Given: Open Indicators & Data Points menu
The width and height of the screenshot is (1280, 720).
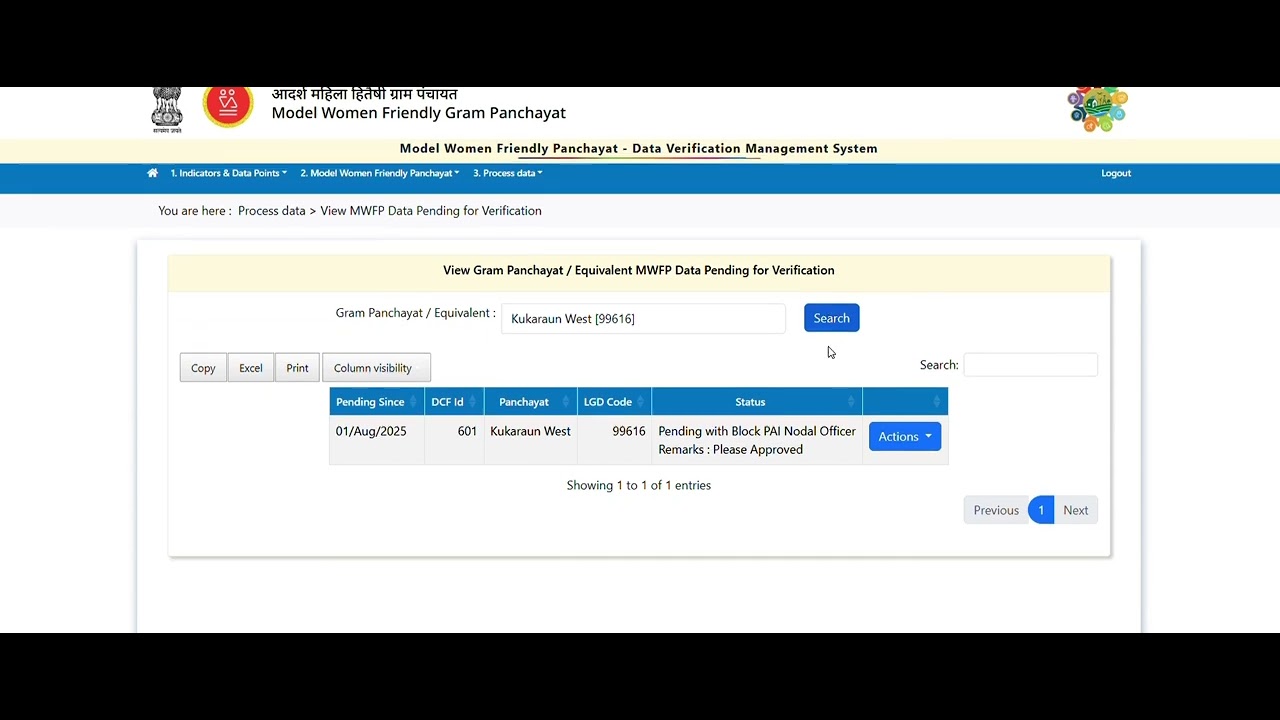Looking at the screenshot, I should click(228, 173).
